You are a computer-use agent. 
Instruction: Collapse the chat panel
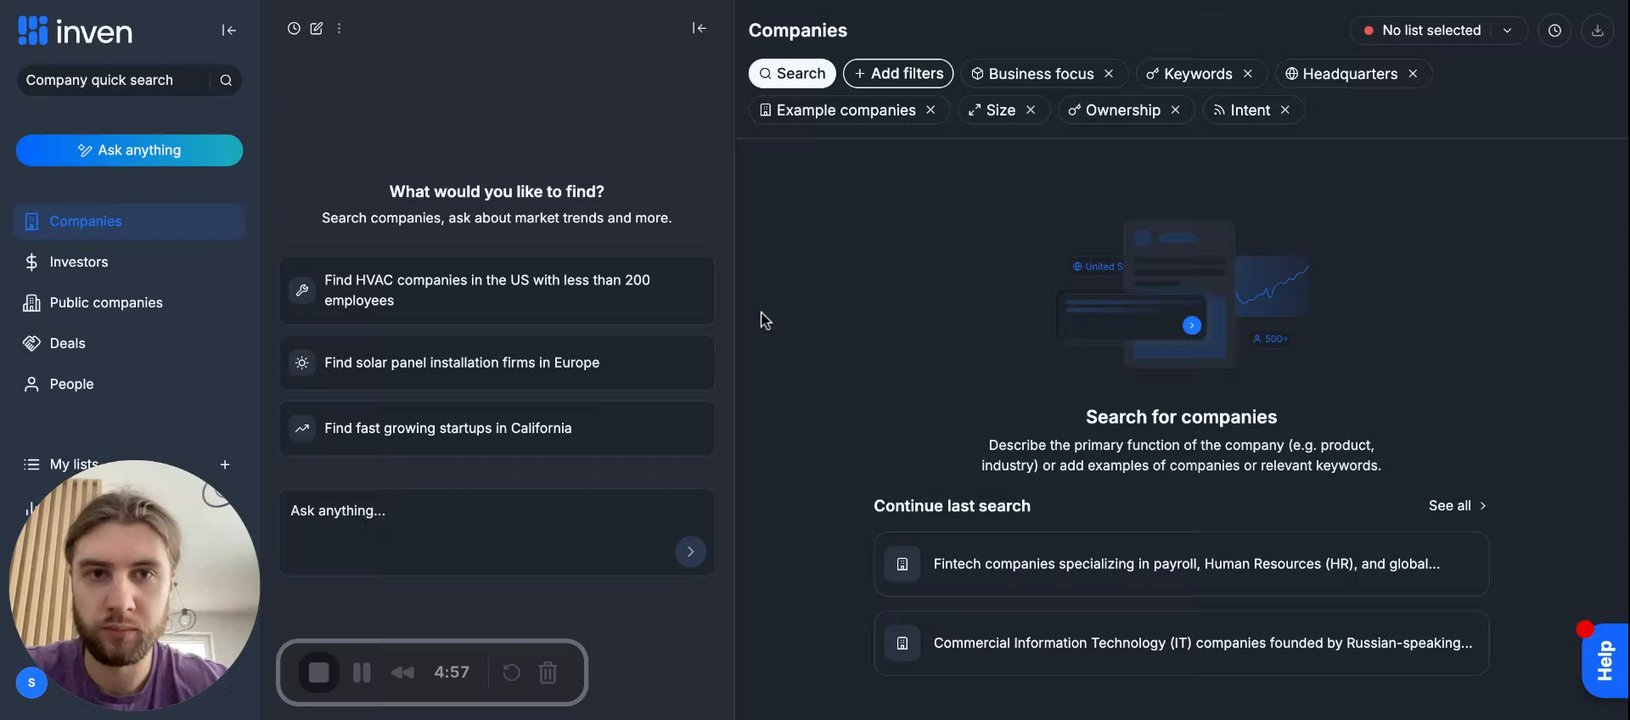click(x=699, y=29)
